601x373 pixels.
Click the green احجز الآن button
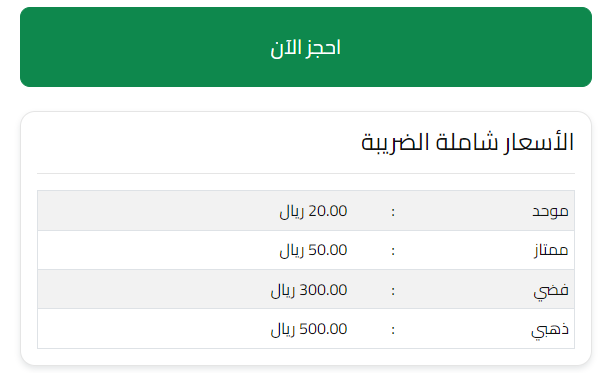(x=306, y=47)
